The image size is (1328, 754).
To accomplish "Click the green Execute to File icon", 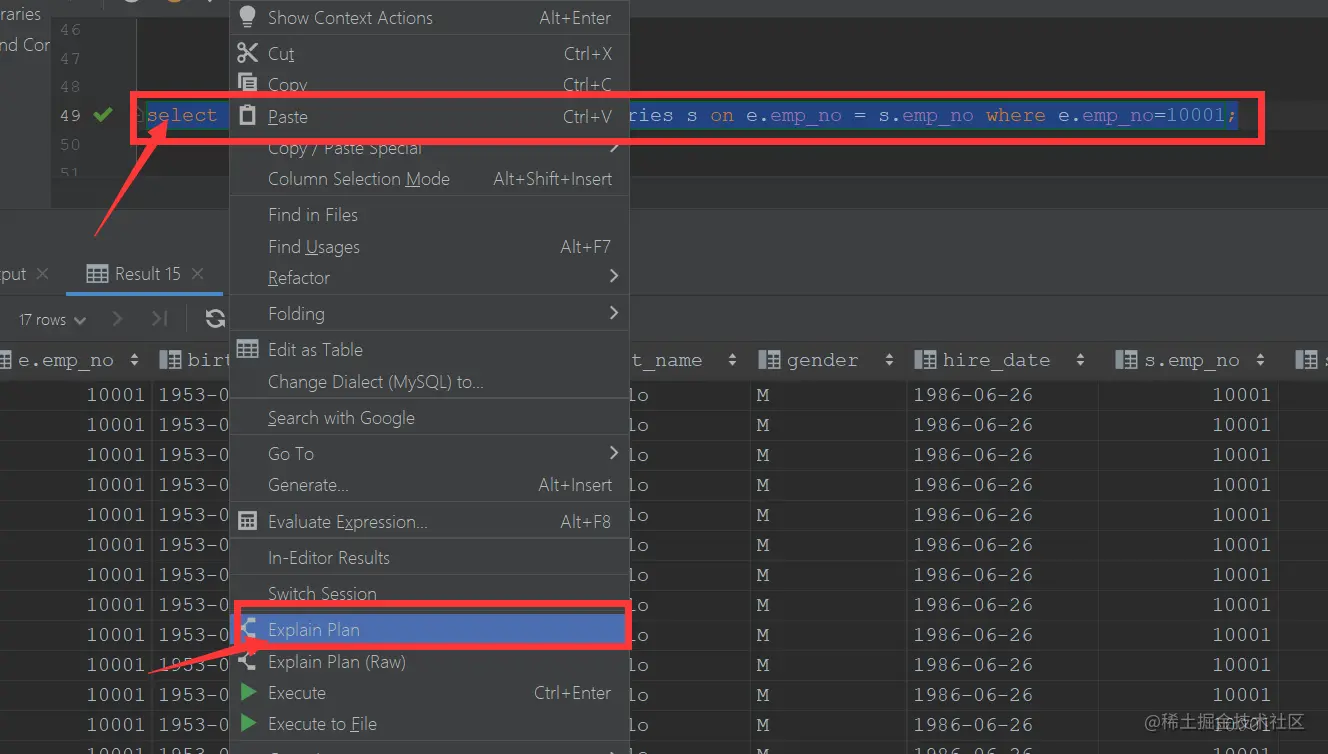I will pos(248,723).
